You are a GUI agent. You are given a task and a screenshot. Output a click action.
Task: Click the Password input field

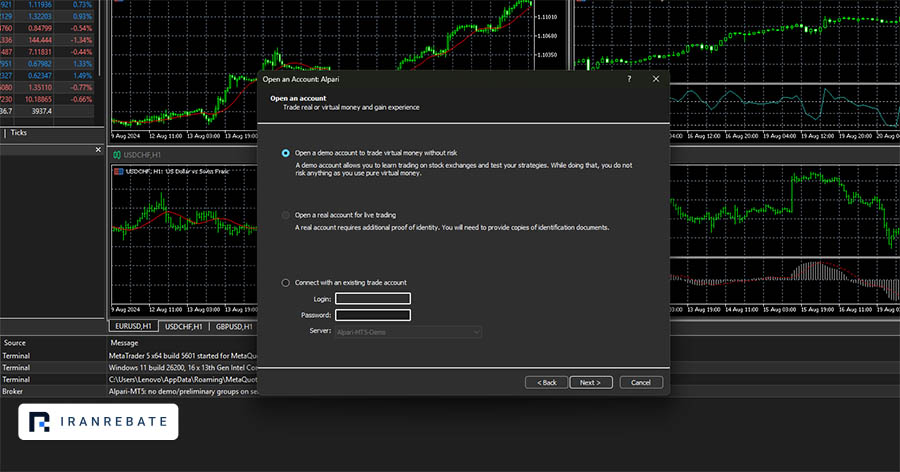click(x=373, y=315)
